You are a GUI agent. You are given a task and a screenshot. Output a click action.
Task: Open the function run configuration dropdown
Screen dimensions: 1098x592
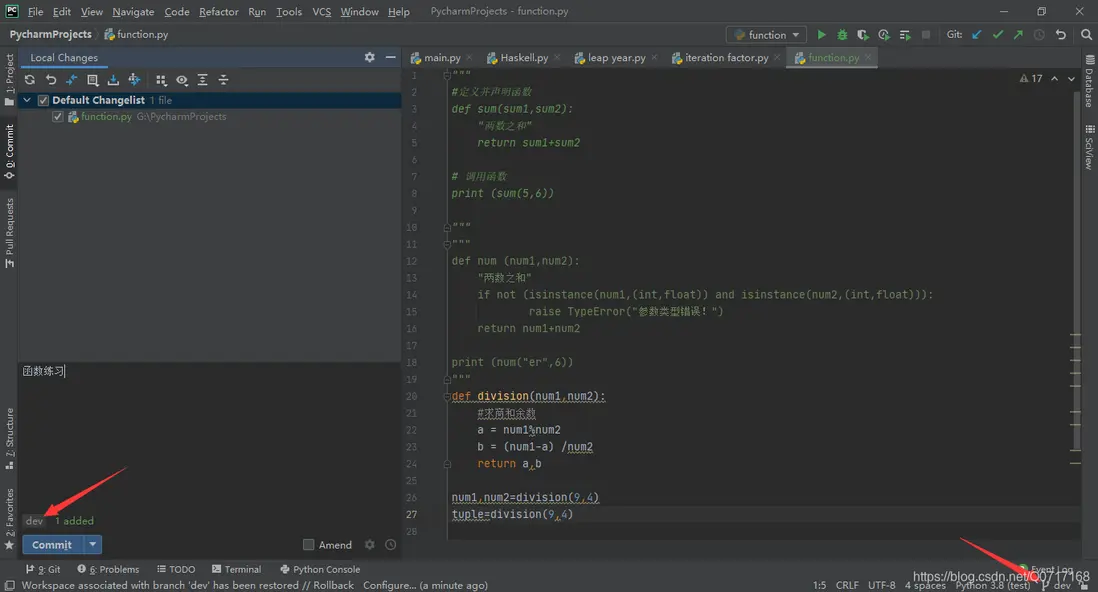(767, 35)
